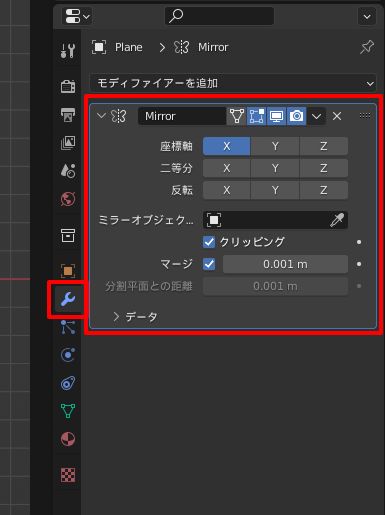Click the Mirror panel drag handle
Image resolution: width=385 pixels, height=515 pixels.
click(365, 115)
